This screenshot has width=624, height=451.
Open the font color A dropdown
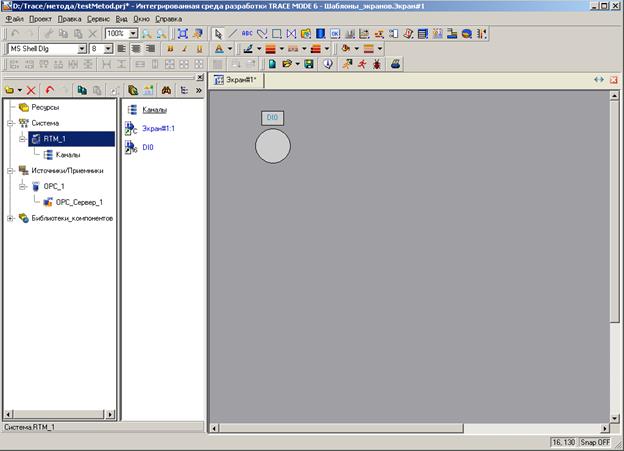(231, 48)
